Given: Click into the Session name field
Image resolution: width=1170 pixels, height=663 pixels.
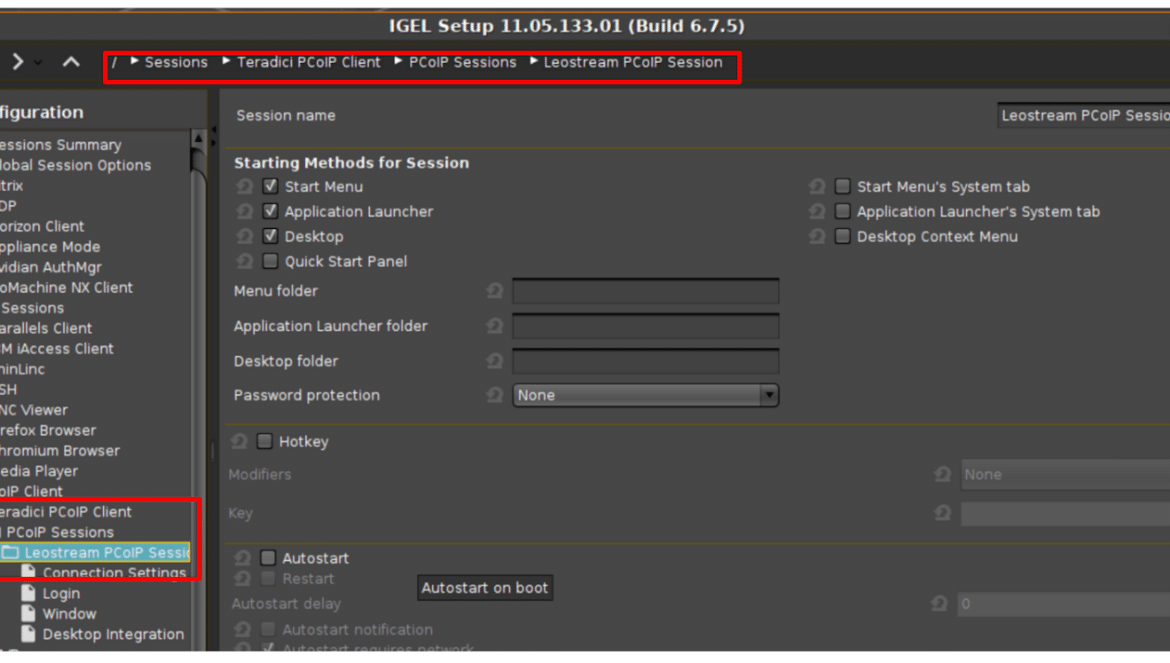Looking at the screenshot, I should (1083, 116).
